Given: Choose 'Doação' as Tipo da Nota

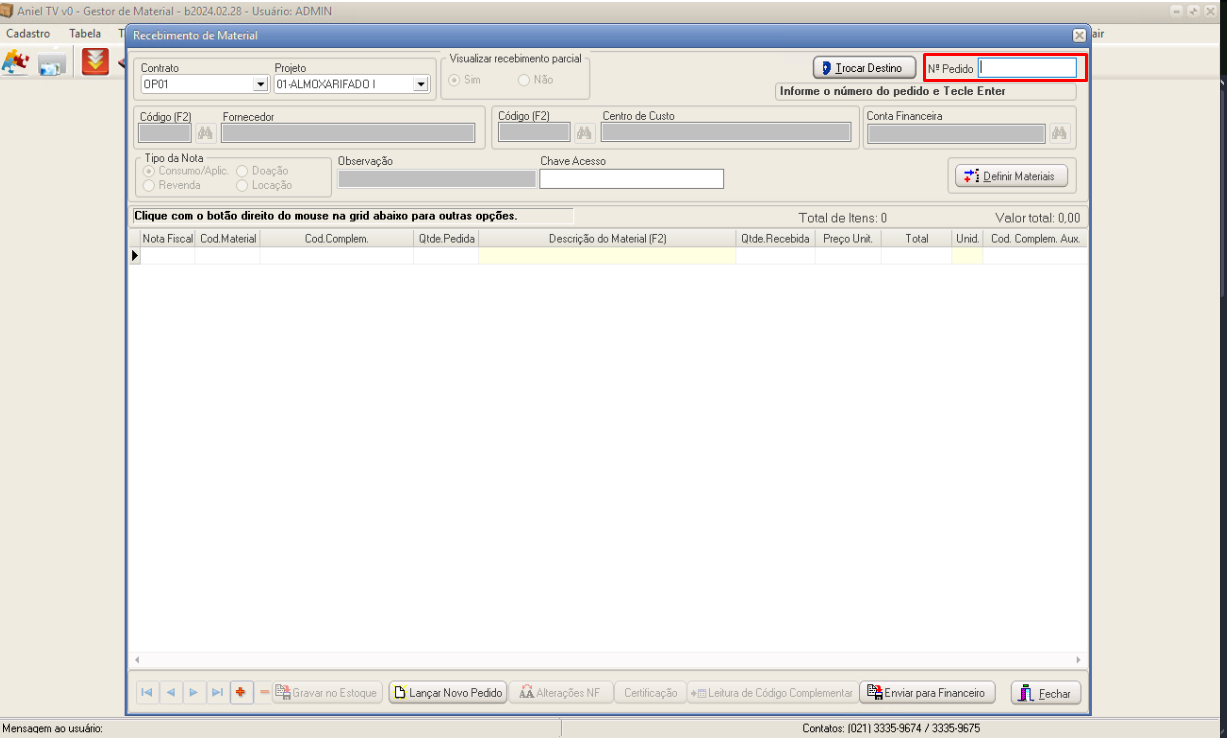Looking at the screenshot, I should coord(242,171).
